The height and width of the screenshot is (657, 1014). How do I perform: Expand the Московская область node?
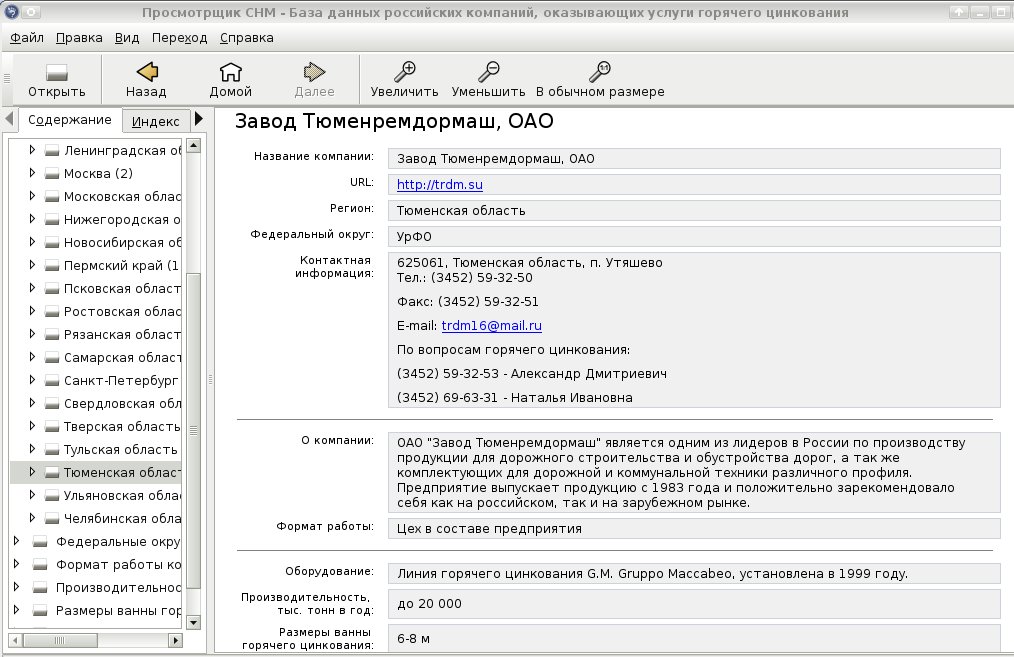point(32,195)
